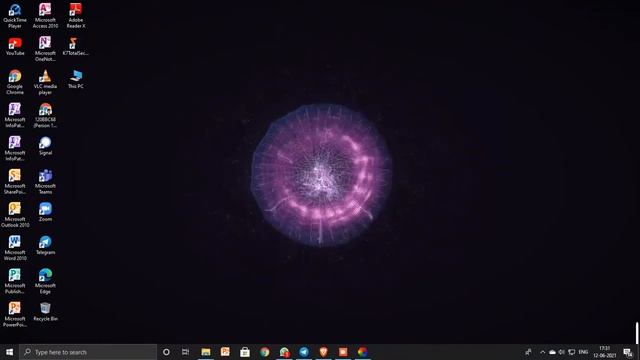
Task: Open the Adobe Reader X desktop shortcut
Action: (x=76, y=16)
